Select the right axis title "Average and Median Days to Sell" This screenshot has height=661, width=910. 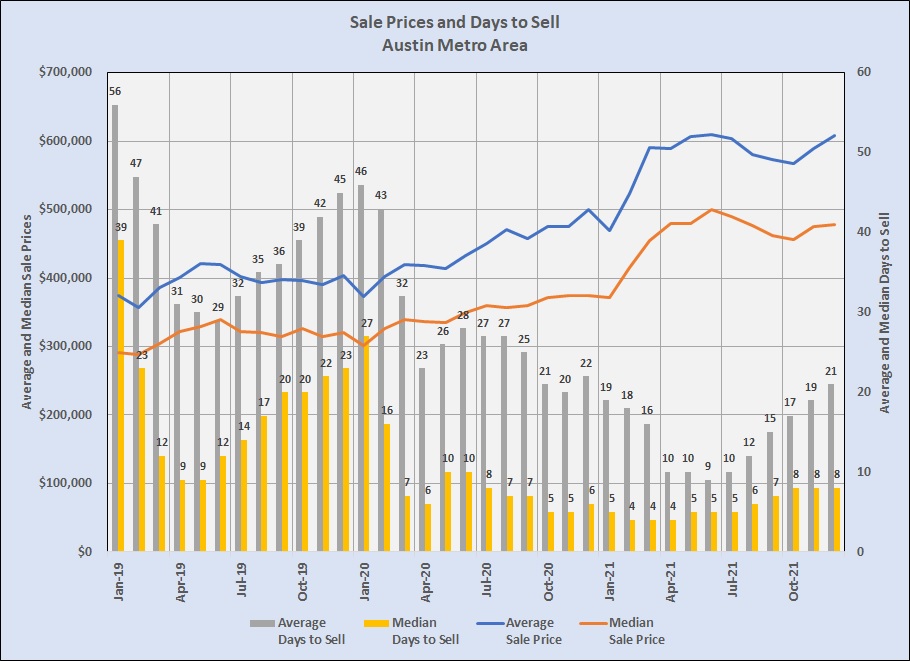pos(884,312)
